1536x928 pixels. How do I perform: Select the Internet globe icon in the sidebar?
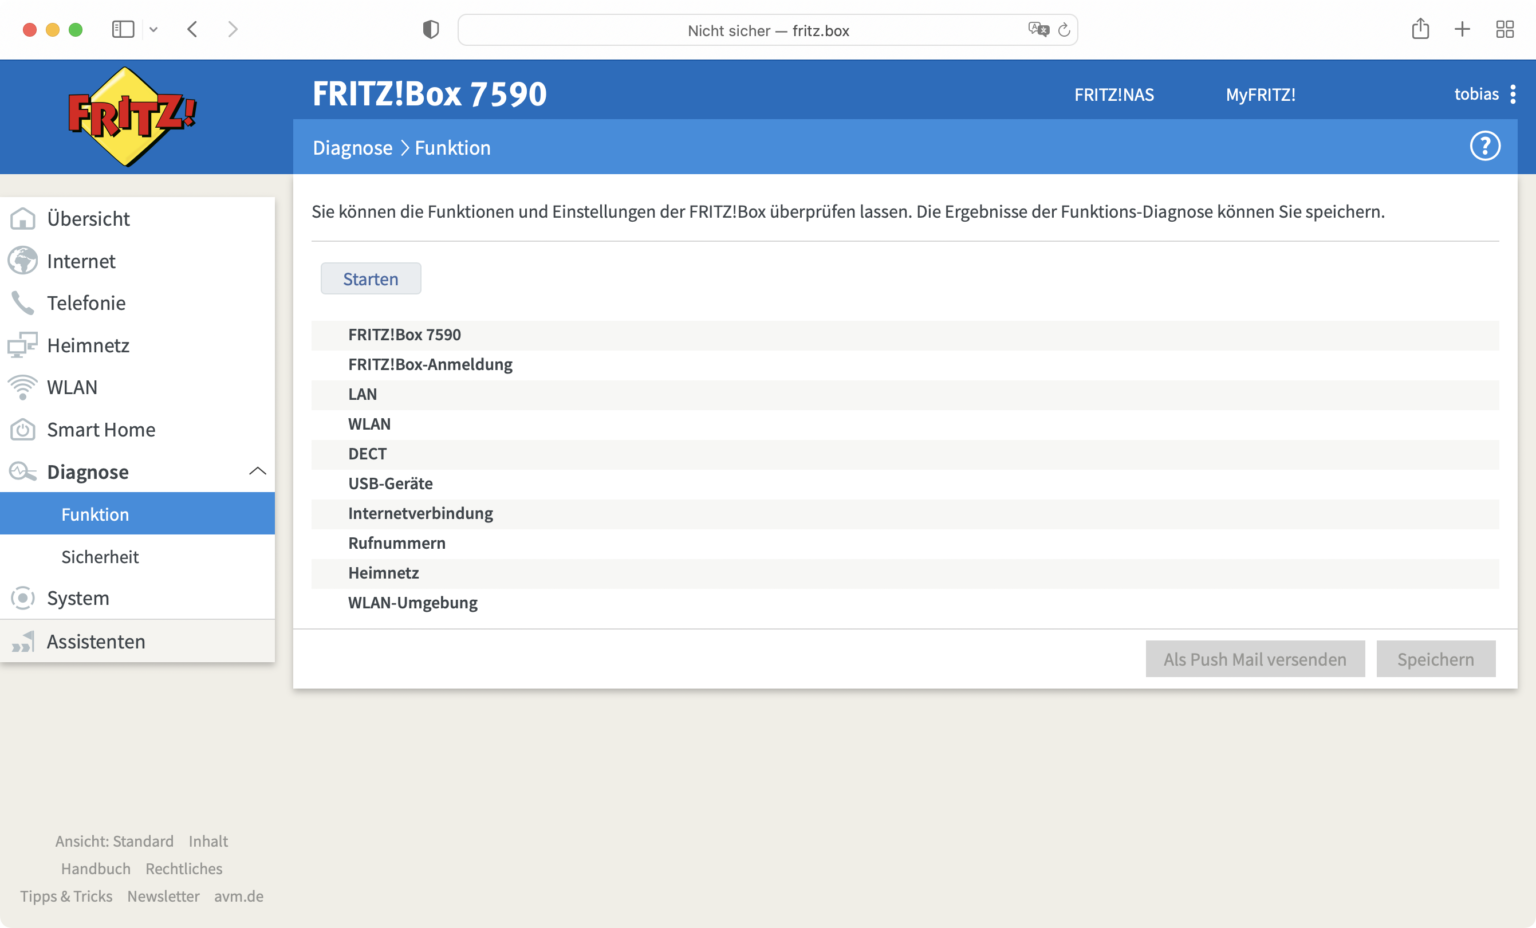click(23, 260)
